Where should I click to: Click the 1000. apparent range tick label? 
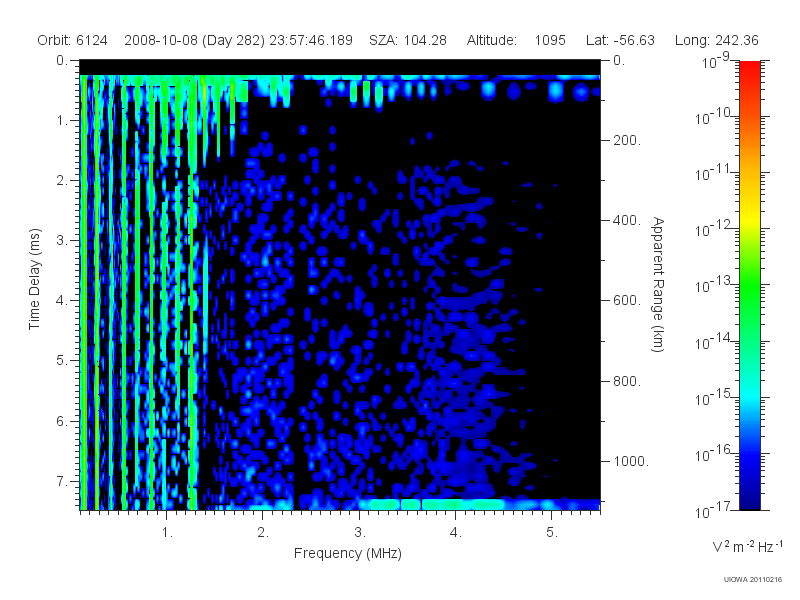631,461
